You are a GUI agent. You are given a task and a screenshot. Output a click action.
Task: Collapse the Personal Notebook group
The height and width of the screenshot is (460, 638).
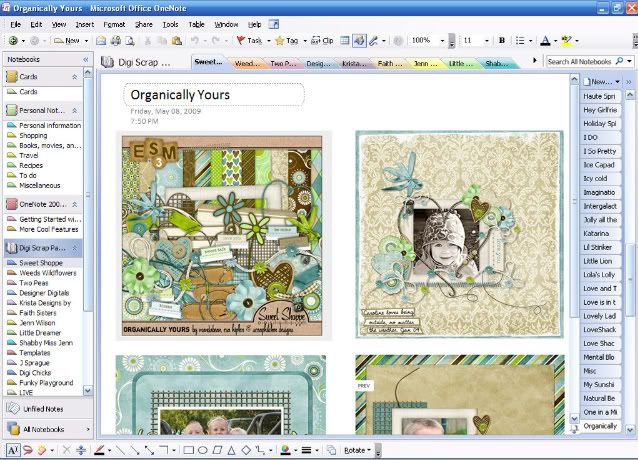point(74,110)
